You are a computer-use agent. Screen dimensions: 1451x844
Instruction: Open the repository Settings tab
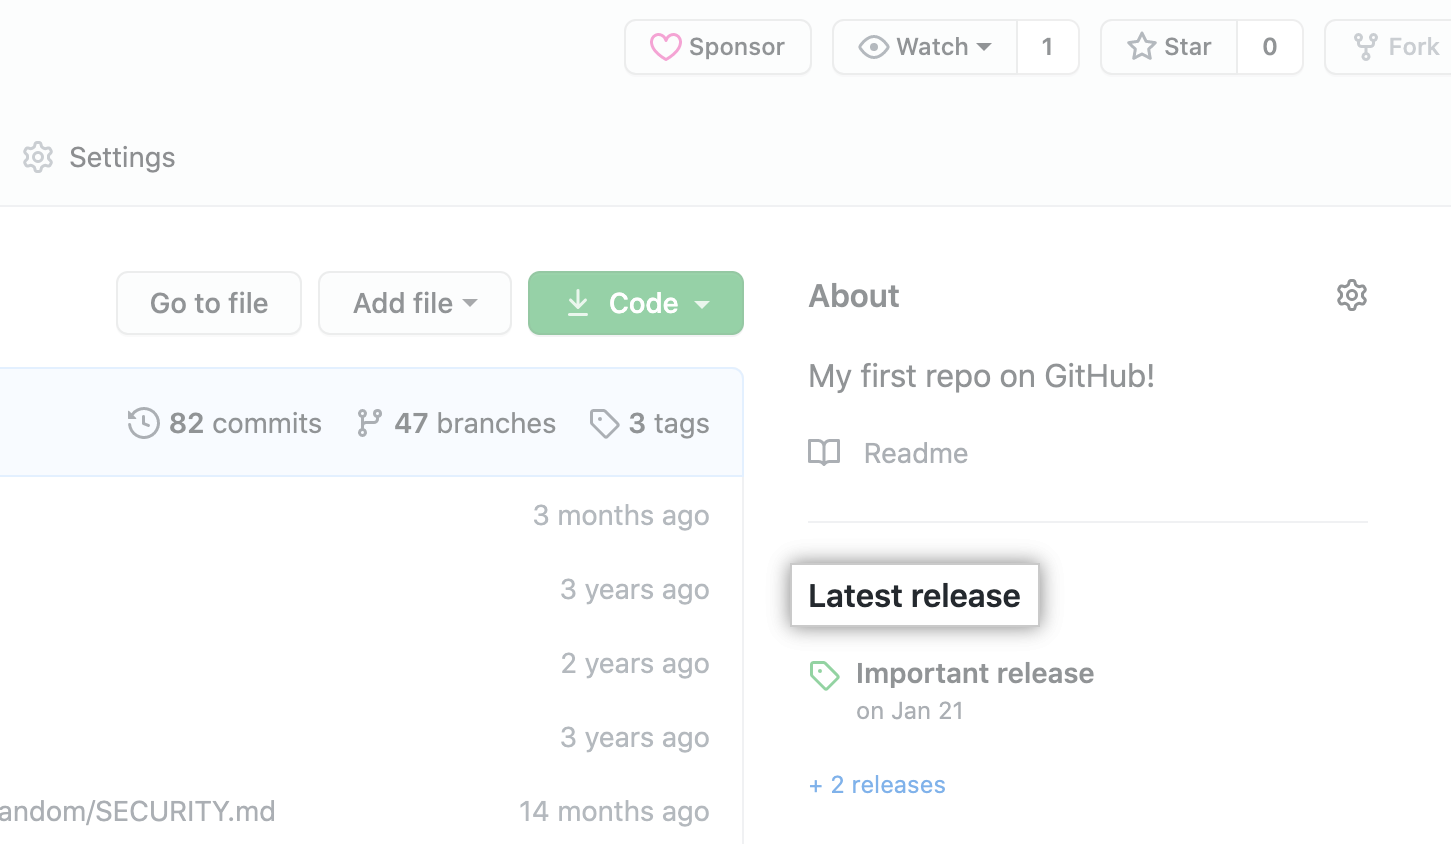click(x=97, y=157)
